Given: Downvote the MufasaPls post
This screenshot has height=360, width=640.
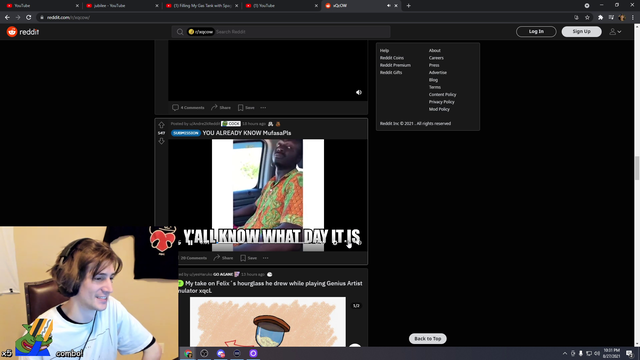Looking at the screenshot, I should coord(161,141).
